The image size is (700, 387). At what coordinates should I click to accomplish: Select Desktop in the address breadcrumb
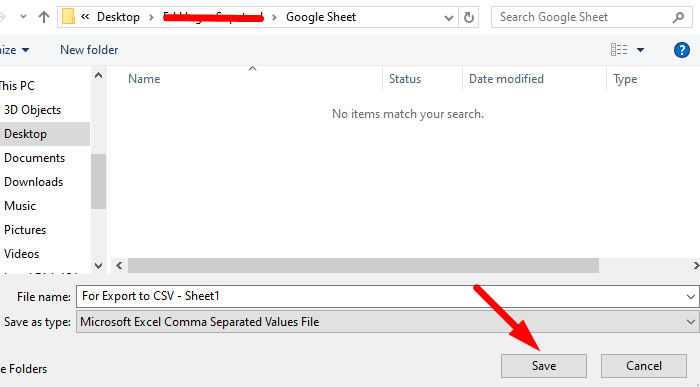click(118, 17)
